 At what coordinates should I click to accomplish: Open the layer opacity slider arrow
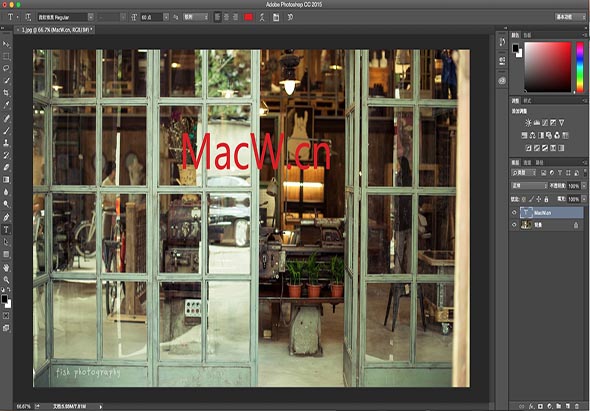(x=583, y=186)
